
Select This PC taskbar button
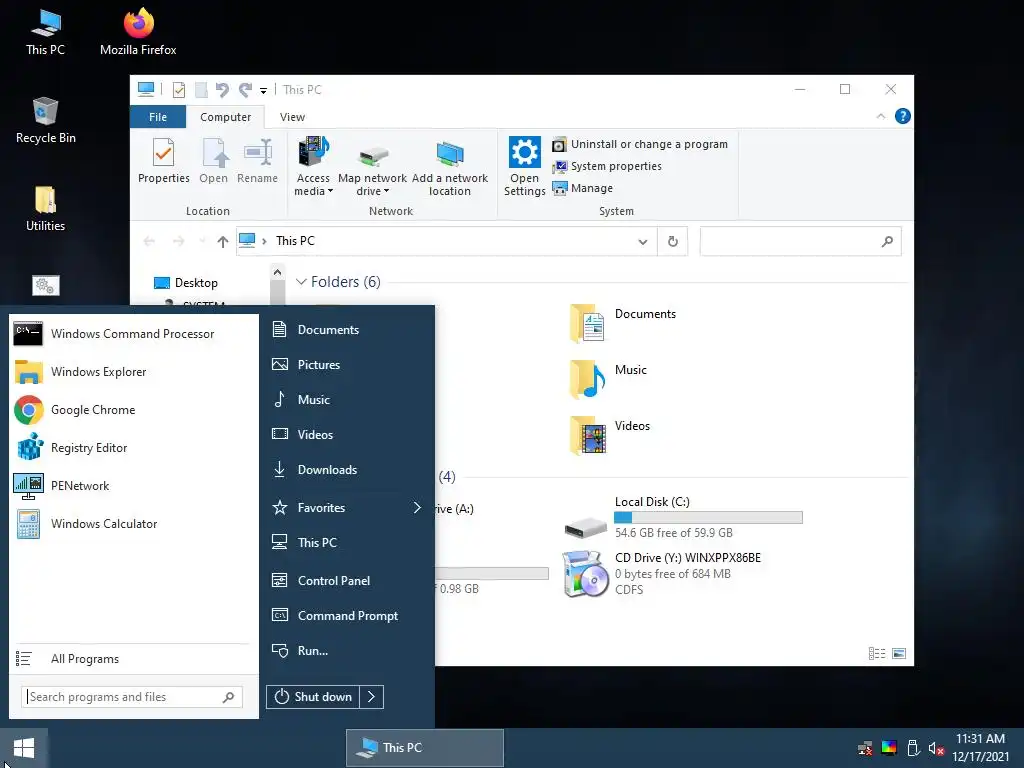424,748
